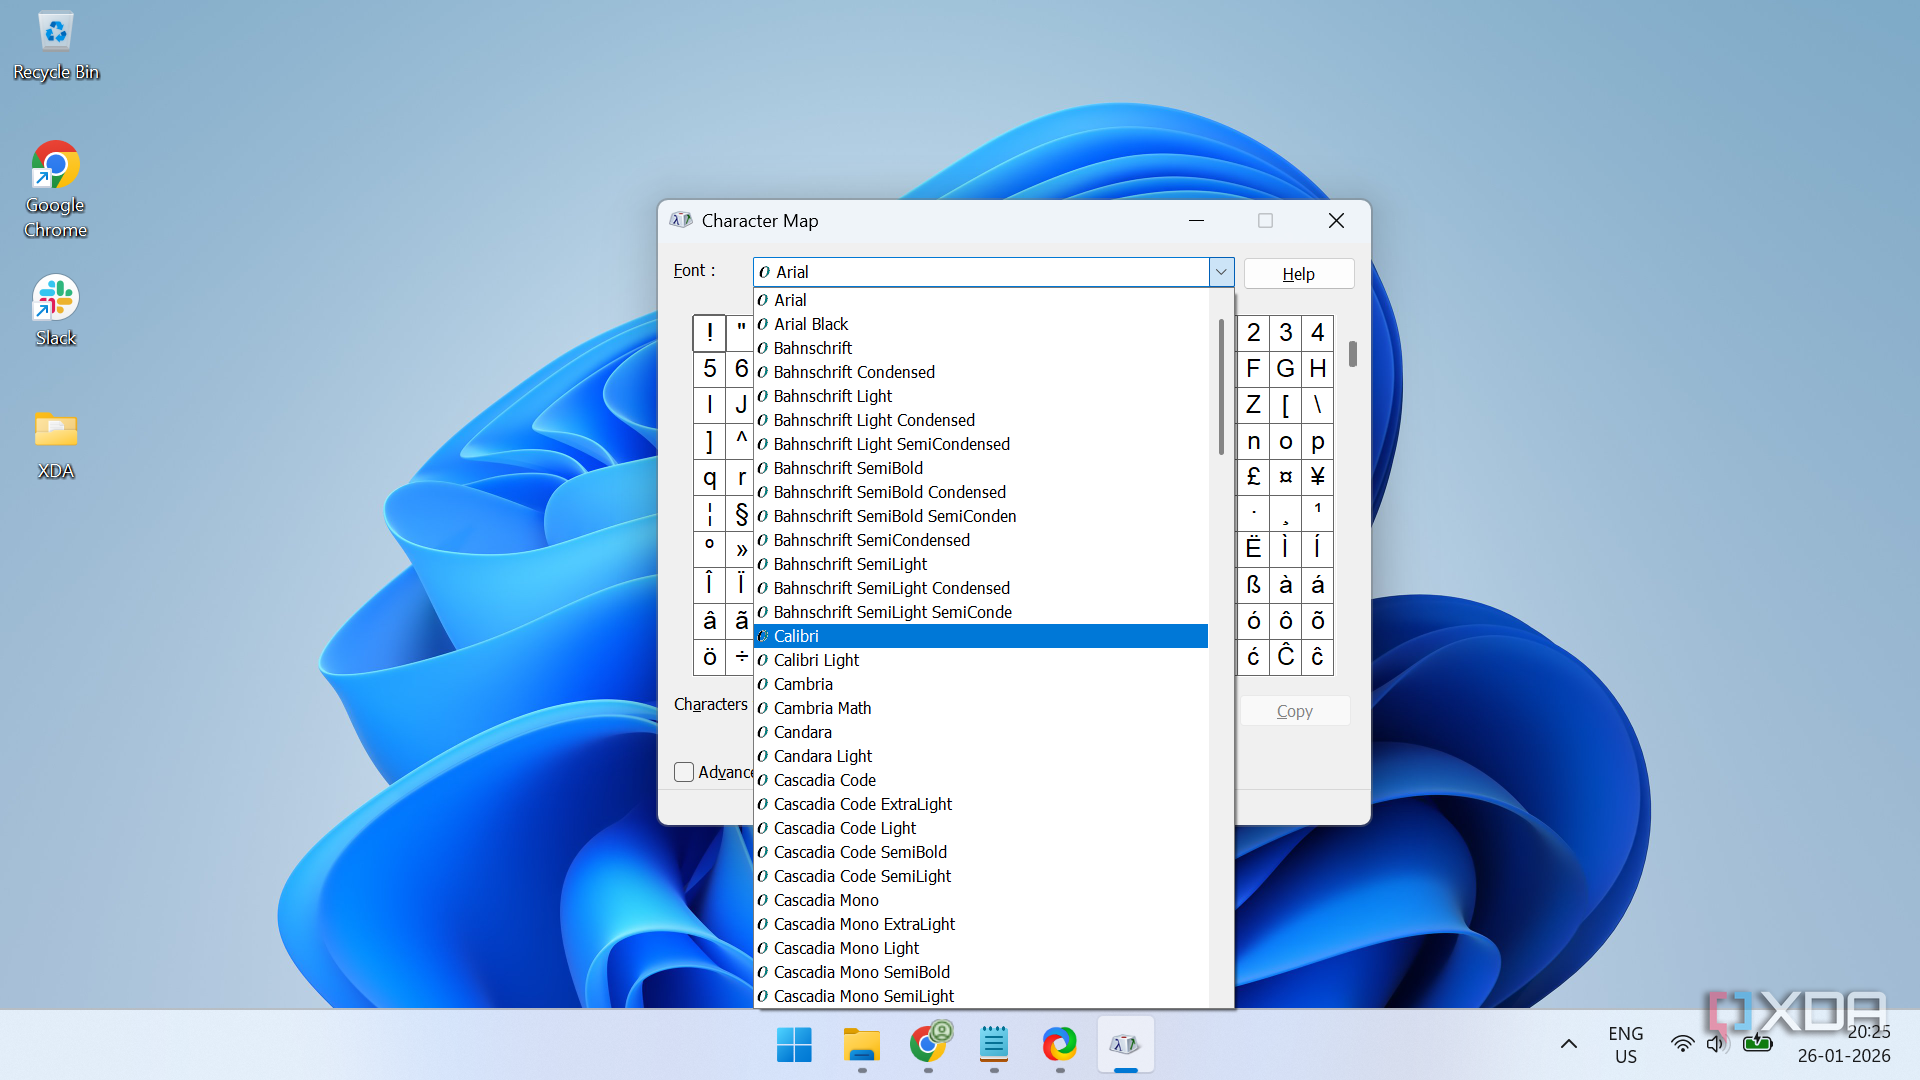Select Bahnschrift Light SemiCondensed font

[x=981, y=444]
